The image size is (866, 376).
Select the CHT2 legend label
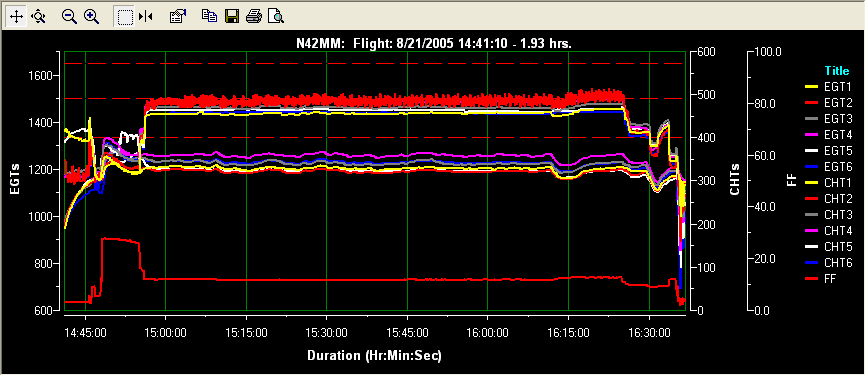pyautogui.click(x=837, y=199)
